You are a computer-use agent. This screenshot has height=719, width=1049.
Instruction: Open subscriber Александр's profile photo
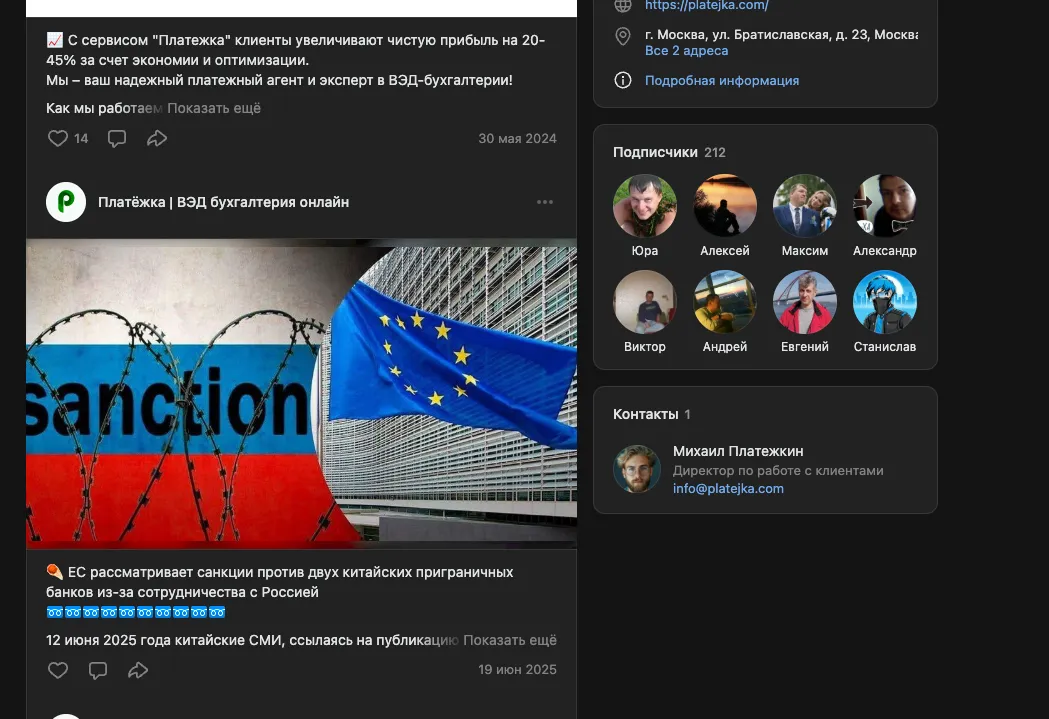coord(884,206)
